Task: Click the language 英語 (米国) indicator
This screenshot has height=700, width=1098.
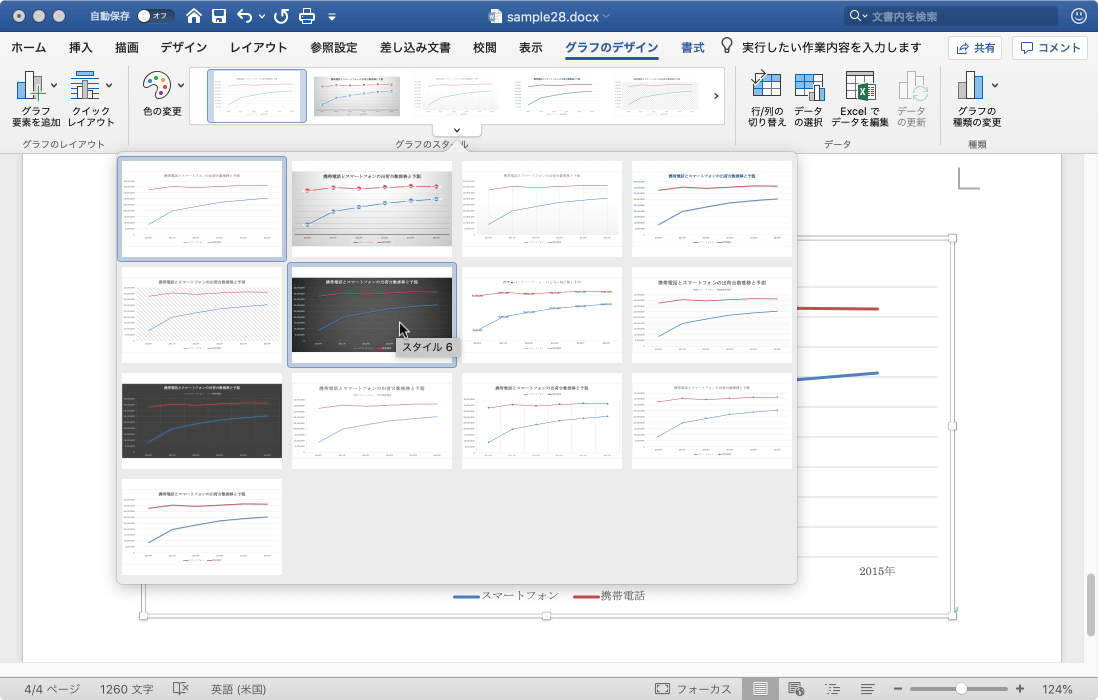Action: [238, 690]
